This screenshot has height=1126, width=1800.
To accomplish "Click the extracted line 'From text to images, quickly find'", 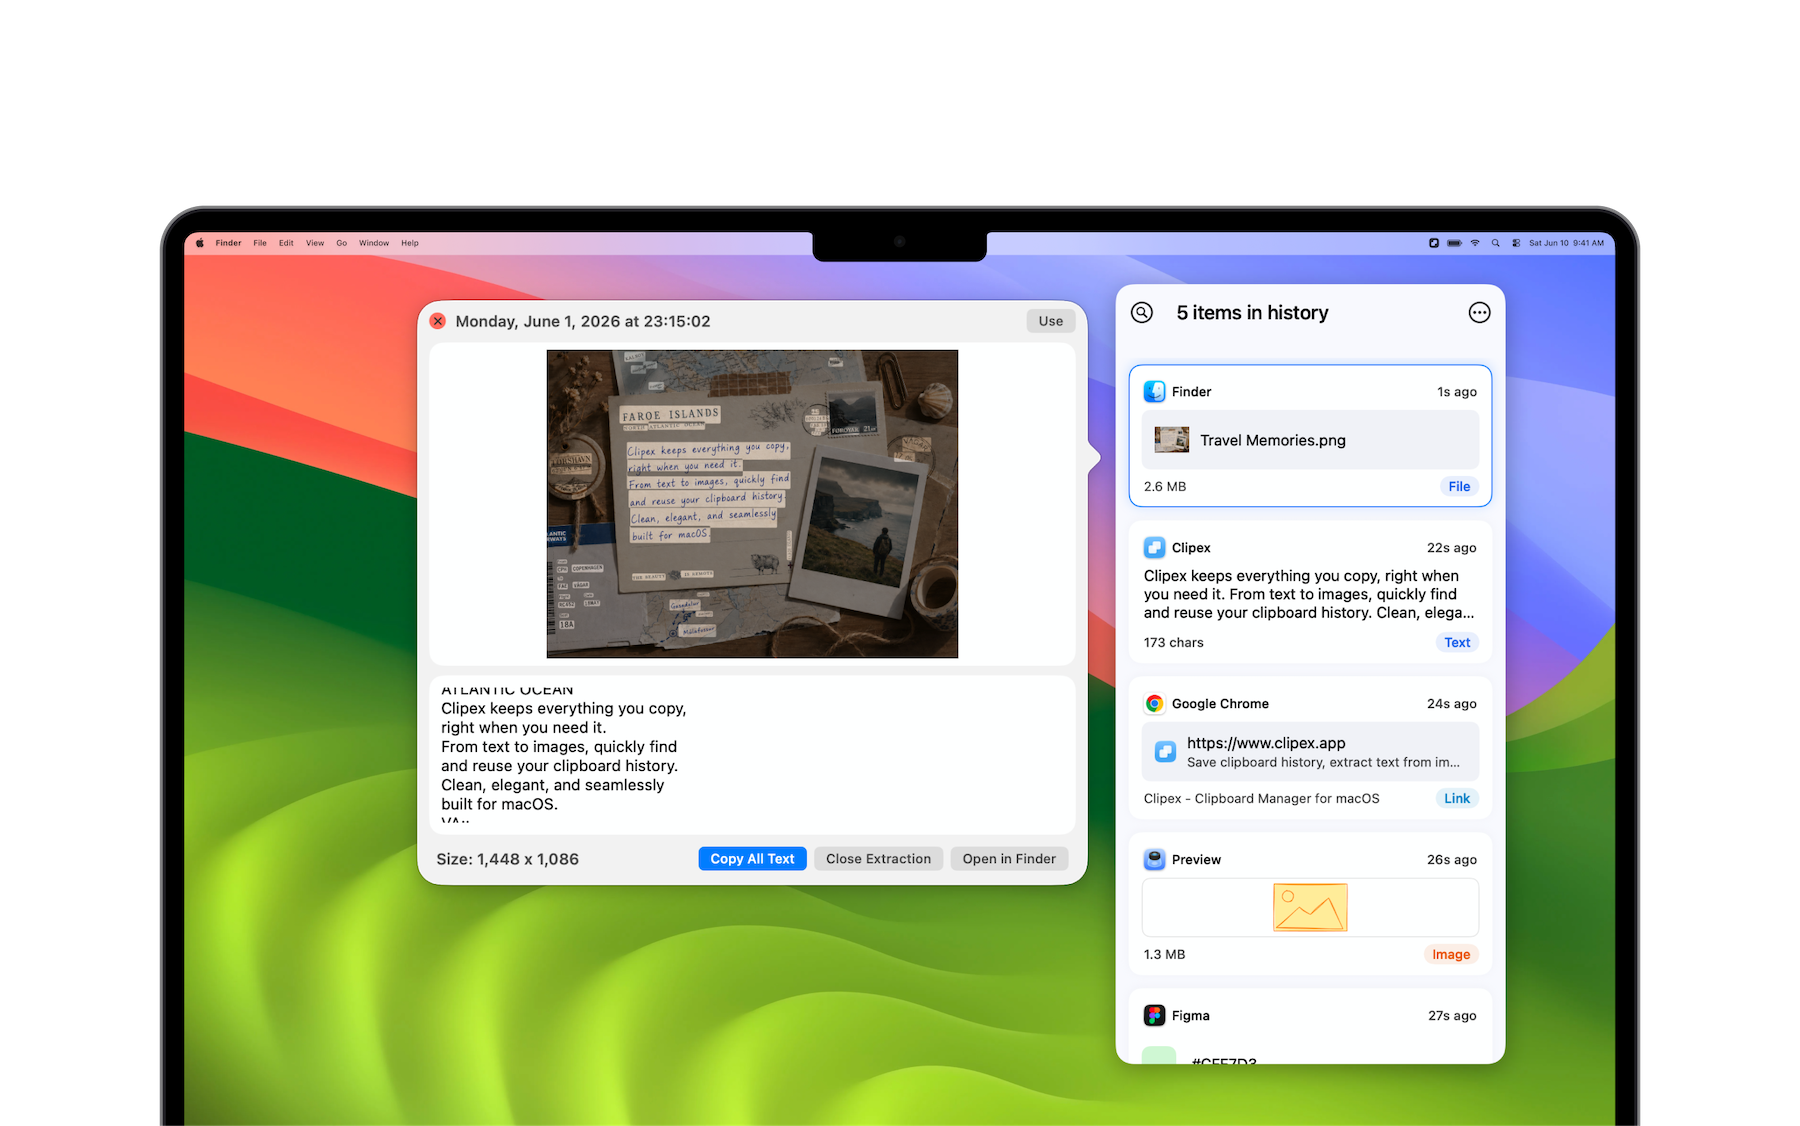I will 559,747.
